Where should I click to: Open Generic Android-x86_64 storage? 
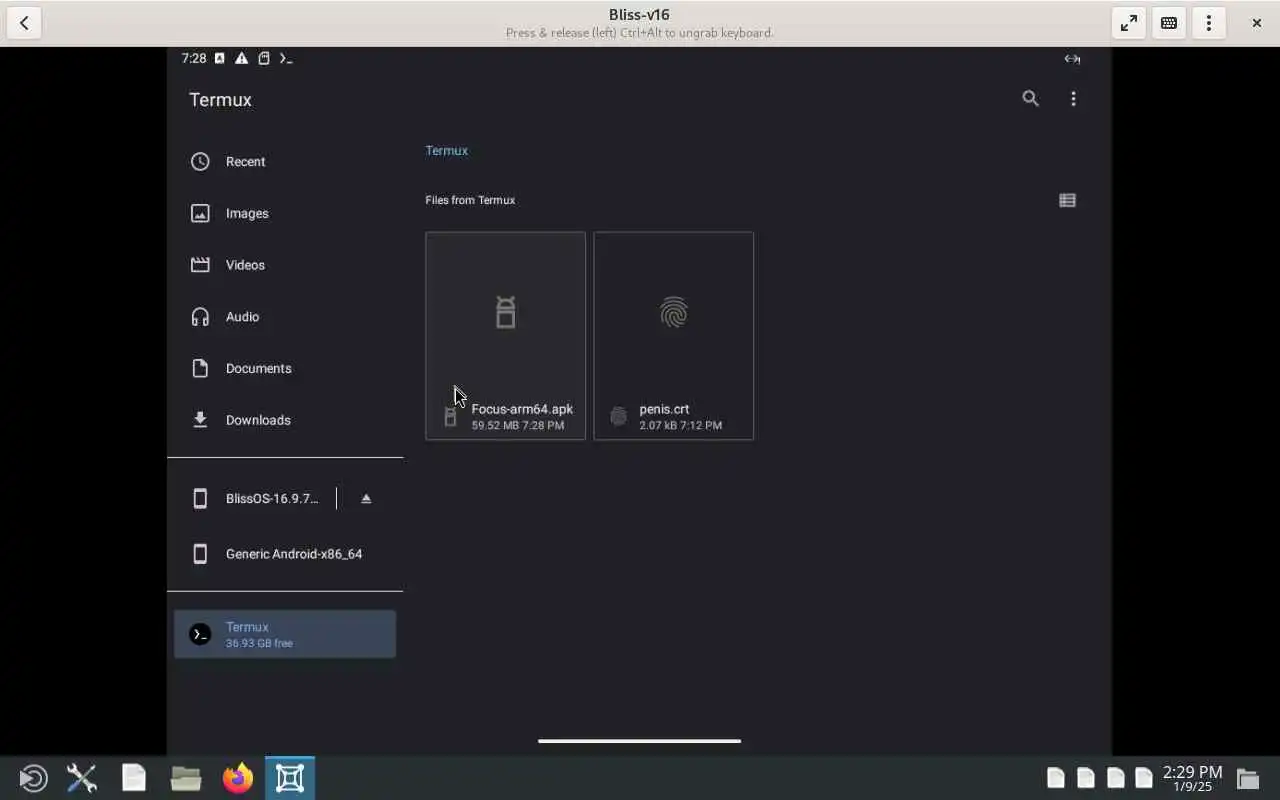click(285, 554)
